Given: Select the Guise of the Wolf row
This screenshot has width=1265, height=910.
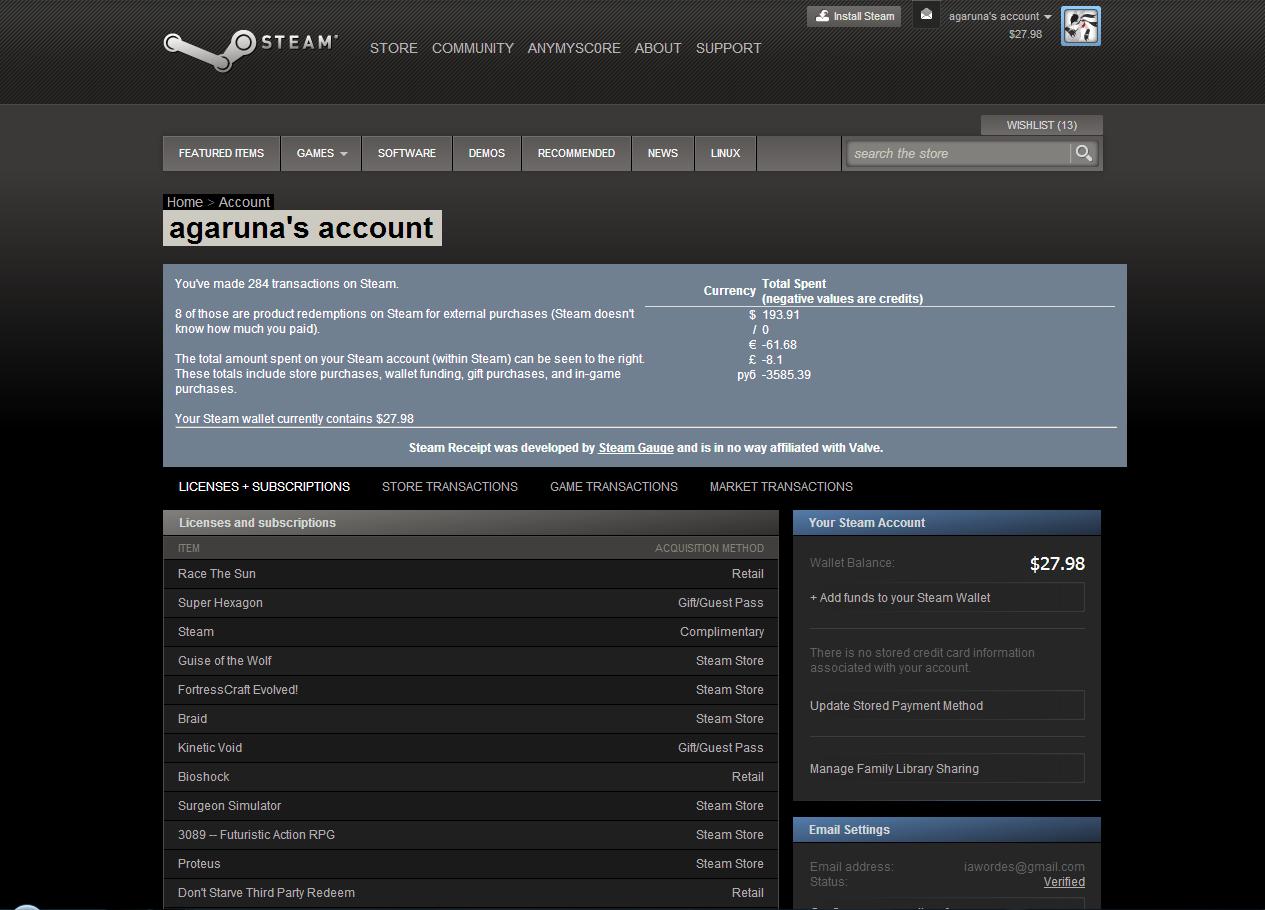Looking at the screenshot, I should tap(471, 661).
